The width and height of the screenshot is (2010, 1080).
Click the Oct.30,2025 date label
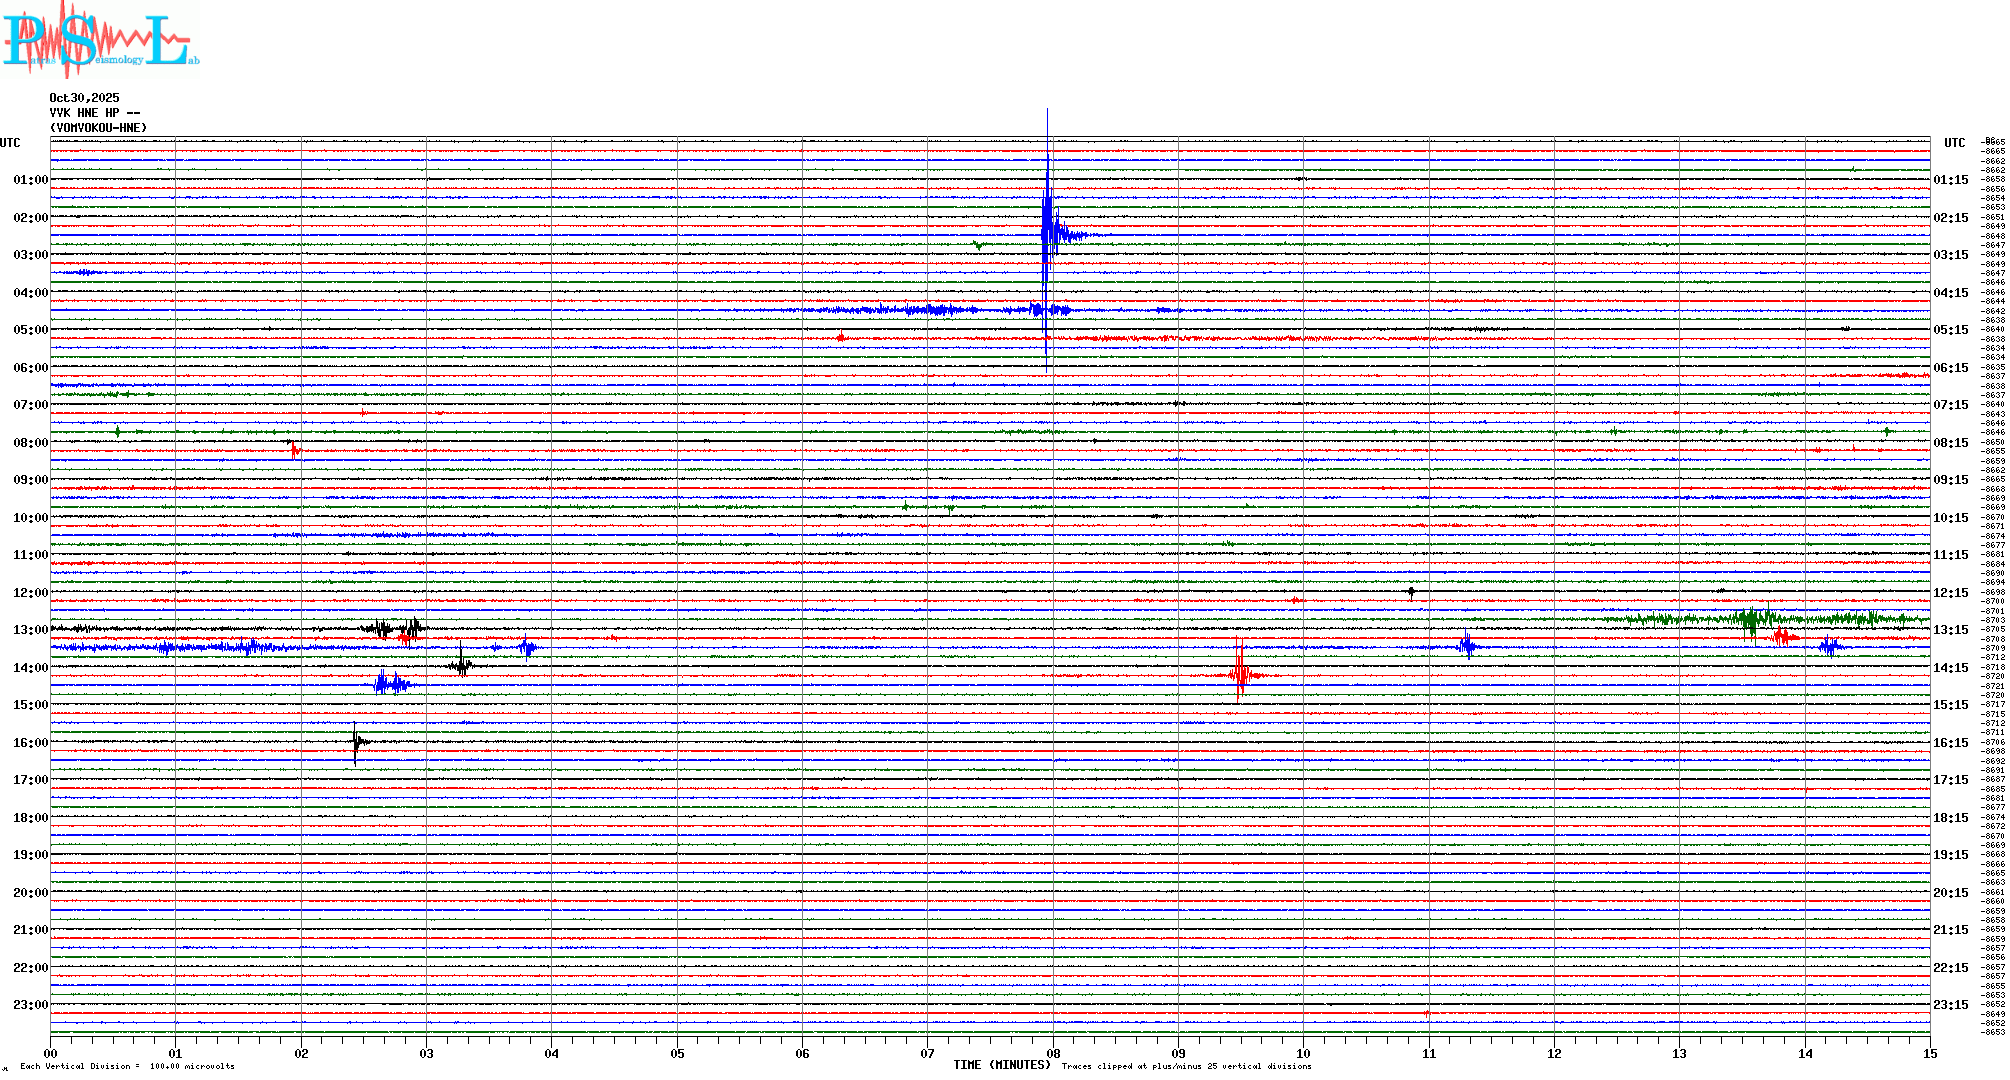coord(84,98)
